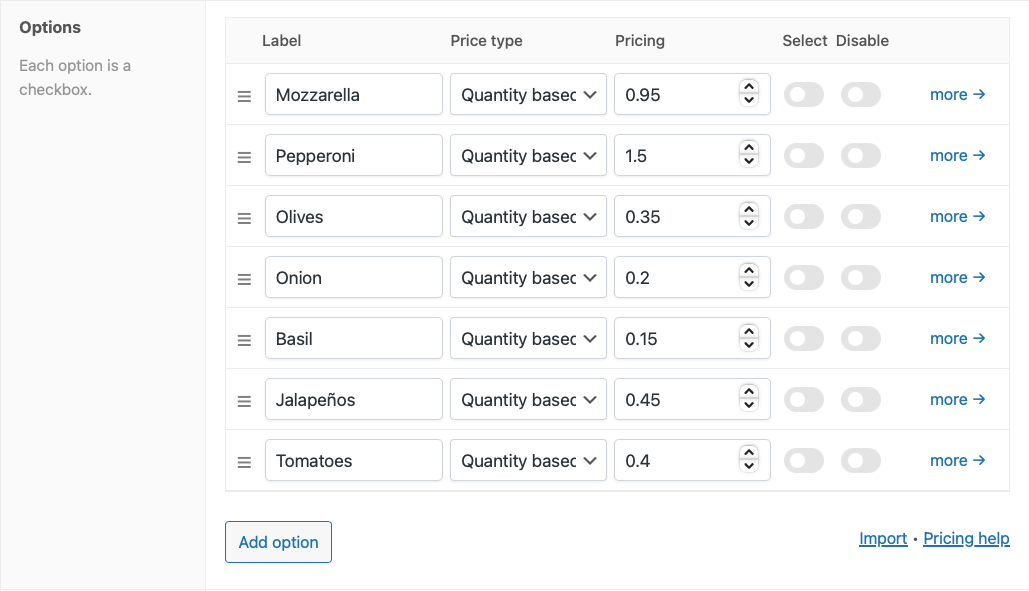Show more settings for the Olives option
Screen dimensions: 1029x591
(x=957, y=217)
